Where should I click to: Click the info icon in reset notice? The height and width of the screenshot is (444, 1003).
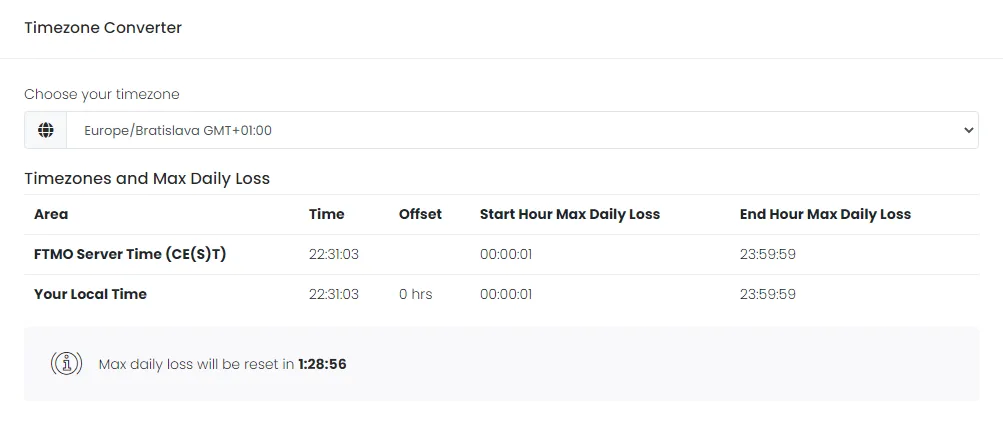(x=66, y=364)
